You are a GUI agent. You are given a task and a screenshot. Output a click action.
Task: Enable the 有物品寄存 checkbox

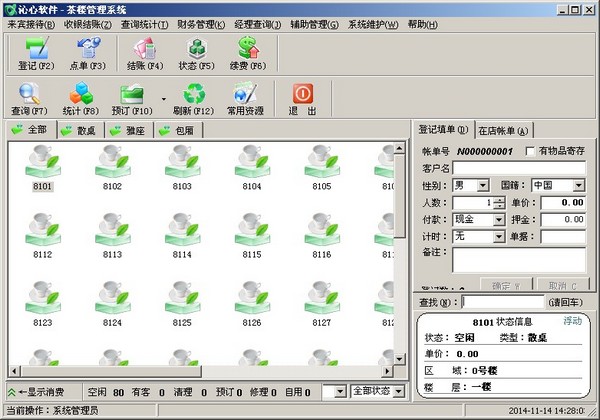530,151
